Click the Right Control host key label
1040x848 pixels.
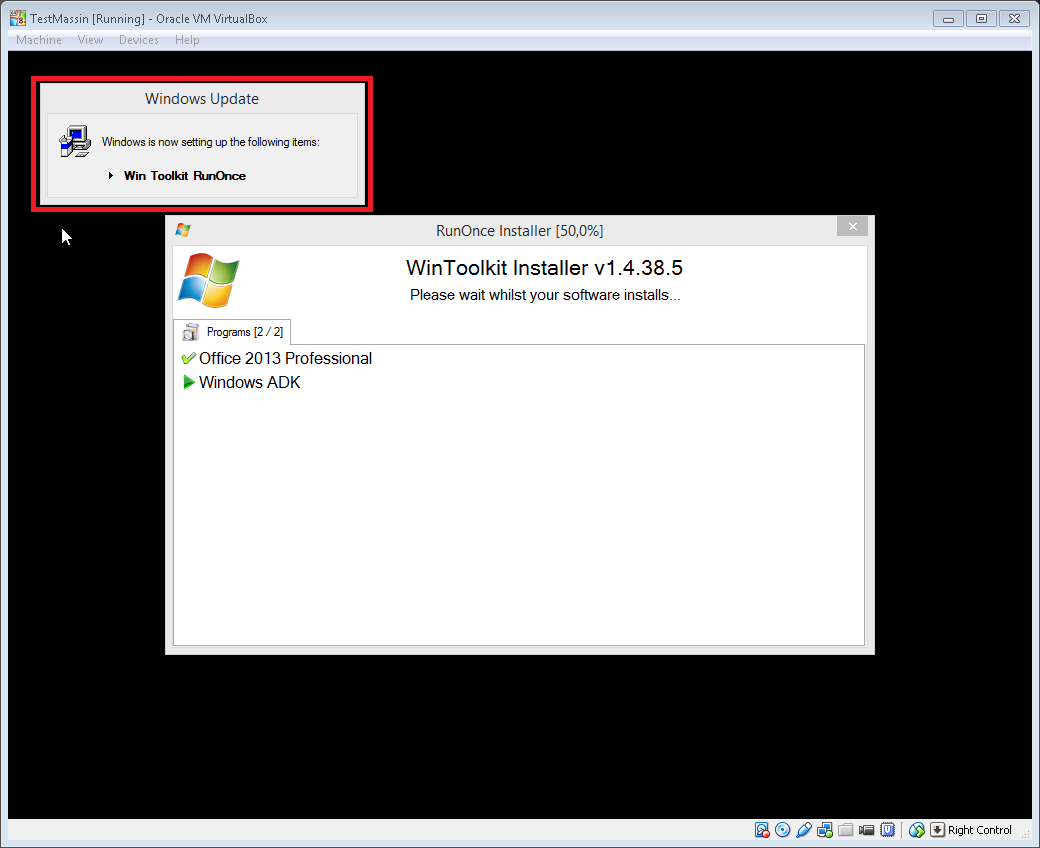pos(980,830)
